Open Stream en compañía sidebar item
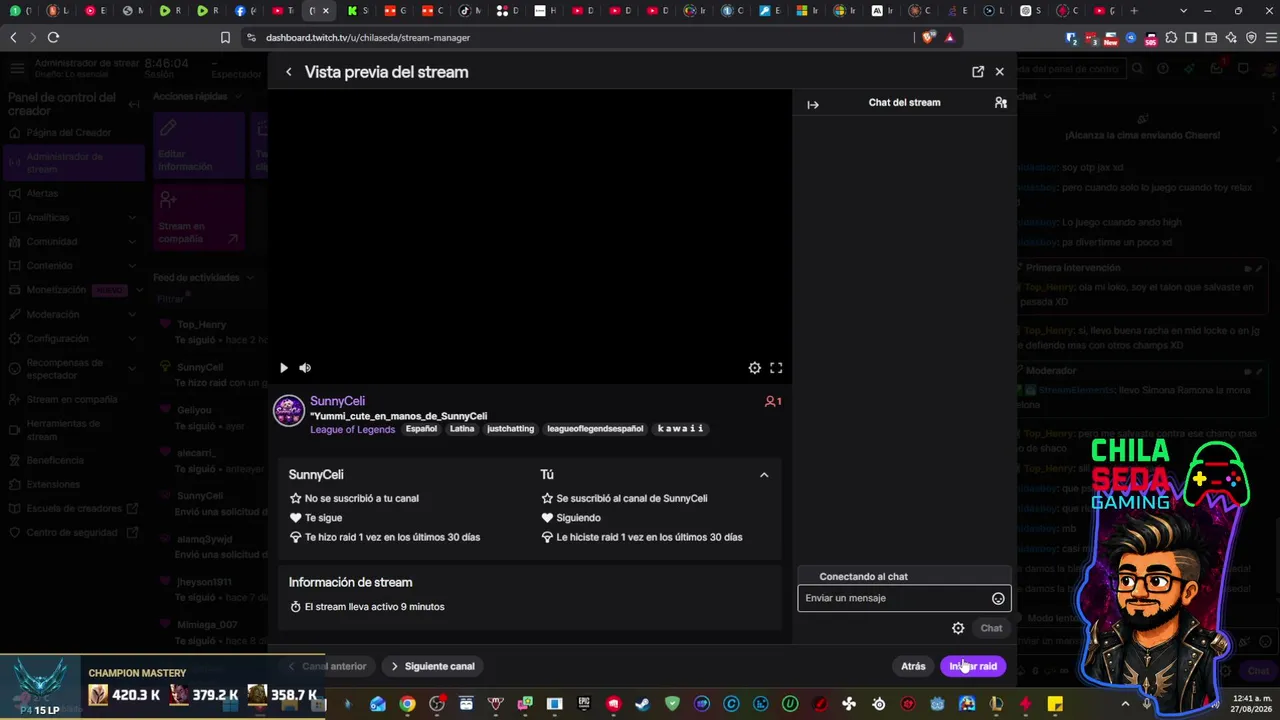The image size is (1280, 720). coord(72,400)
